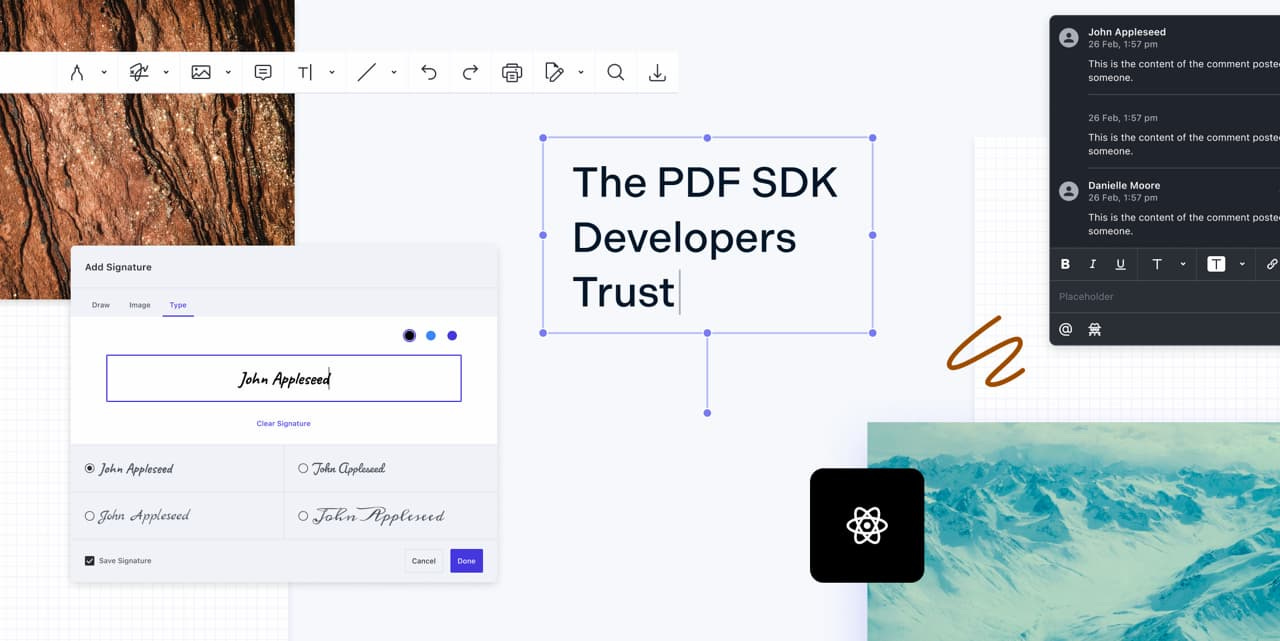Viewport: 1280px width, 641px height.
Task: Cancel the Add Signature dialog
Action: 424,561
